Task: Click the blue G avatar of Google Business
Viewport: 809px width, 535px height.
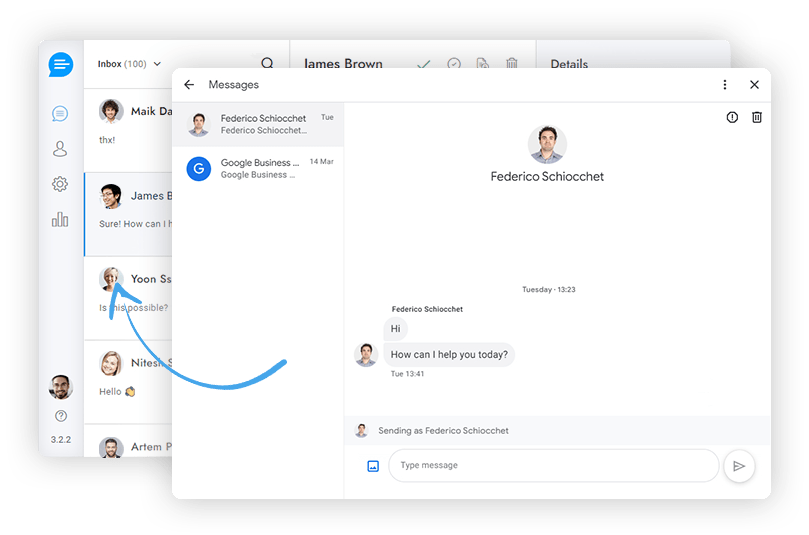Action: [199, 169]
